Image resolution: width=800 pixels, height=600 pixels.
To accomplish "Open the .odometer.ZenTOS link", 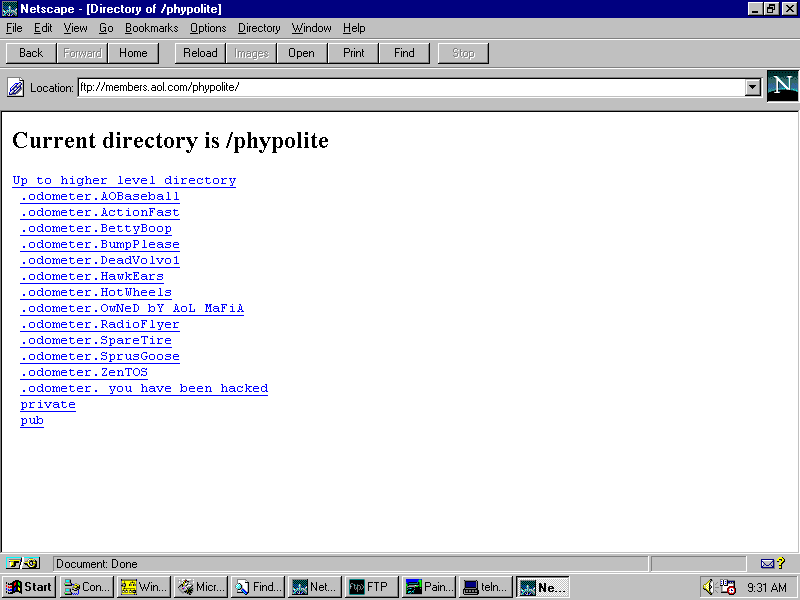I will tap(84, 372).
